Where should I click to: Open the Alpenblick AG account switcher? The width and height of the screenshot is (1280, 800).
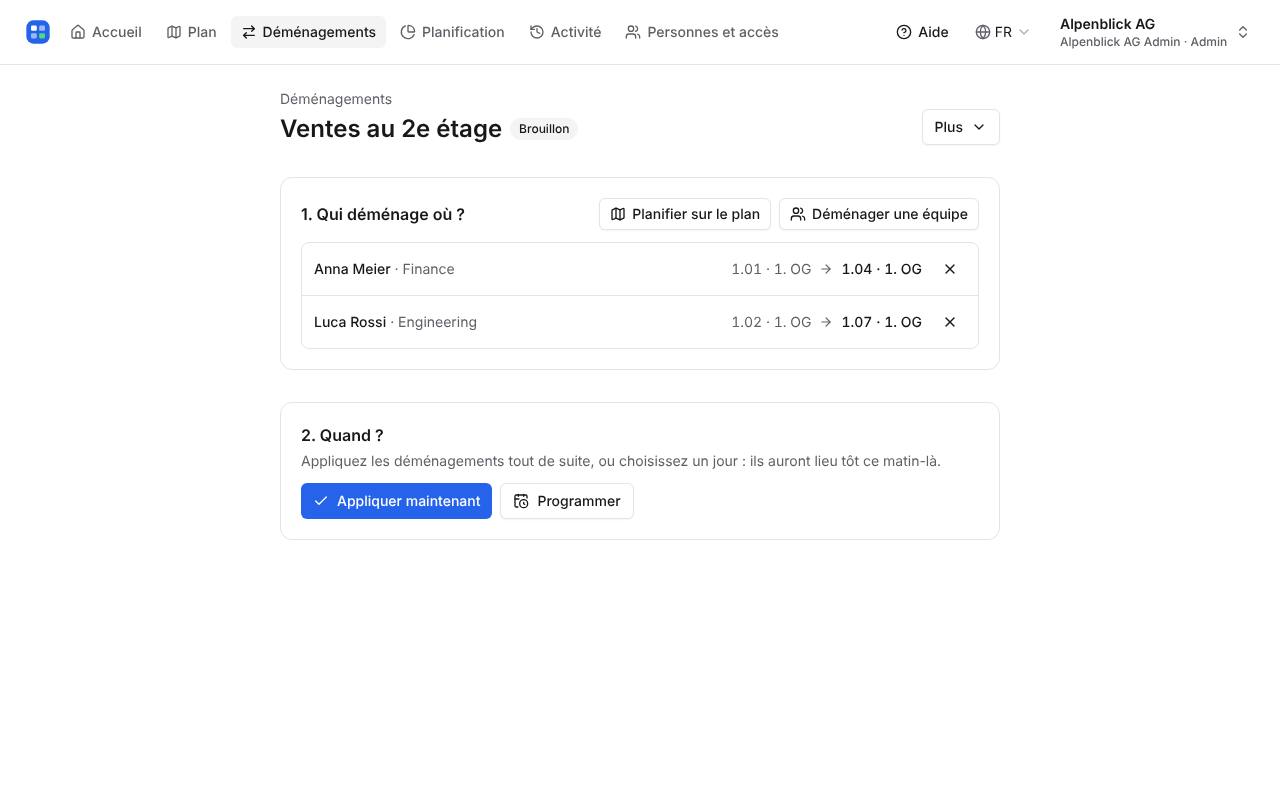1154,32
